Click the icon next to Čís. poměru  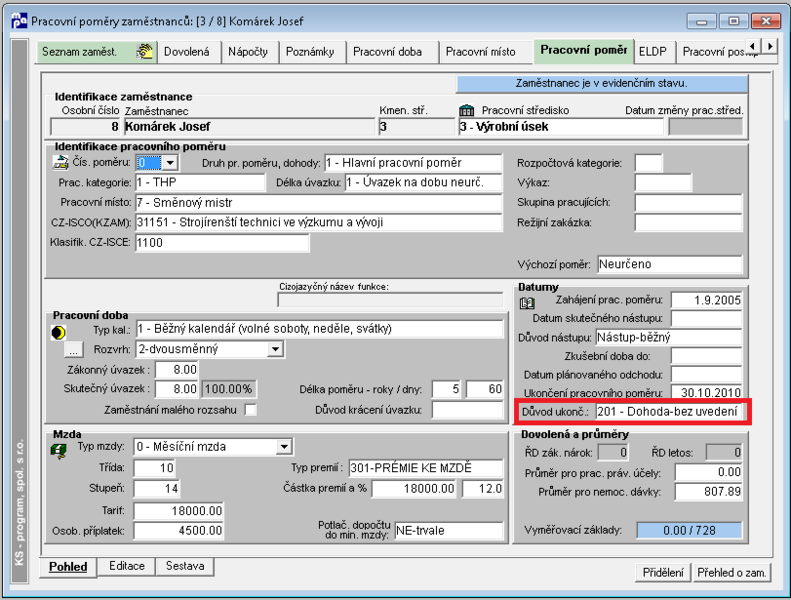click(61, 162)
